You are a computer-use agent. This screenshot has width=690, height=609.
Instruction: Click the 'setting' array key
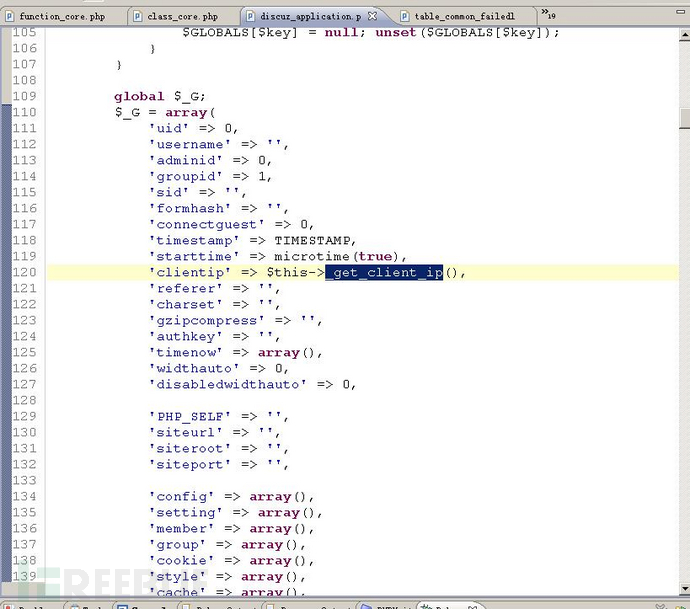pyautogui.click(x=186, y=513)
